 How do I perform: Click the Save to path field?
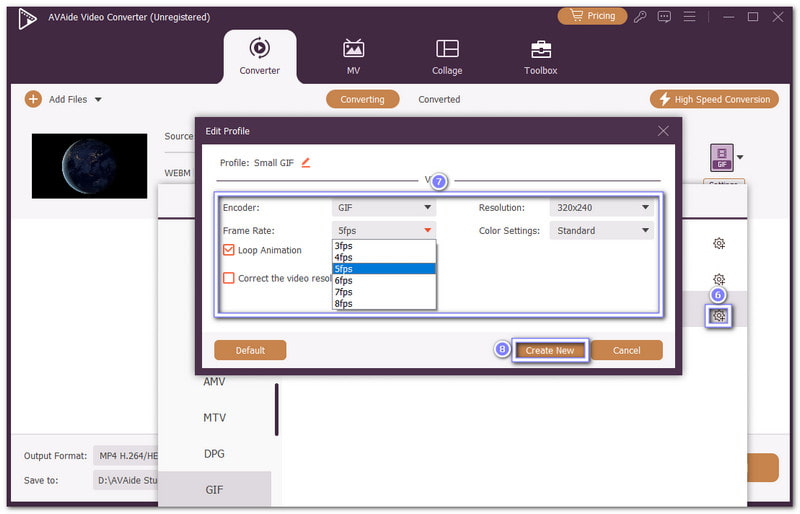(x=127, y=480)
